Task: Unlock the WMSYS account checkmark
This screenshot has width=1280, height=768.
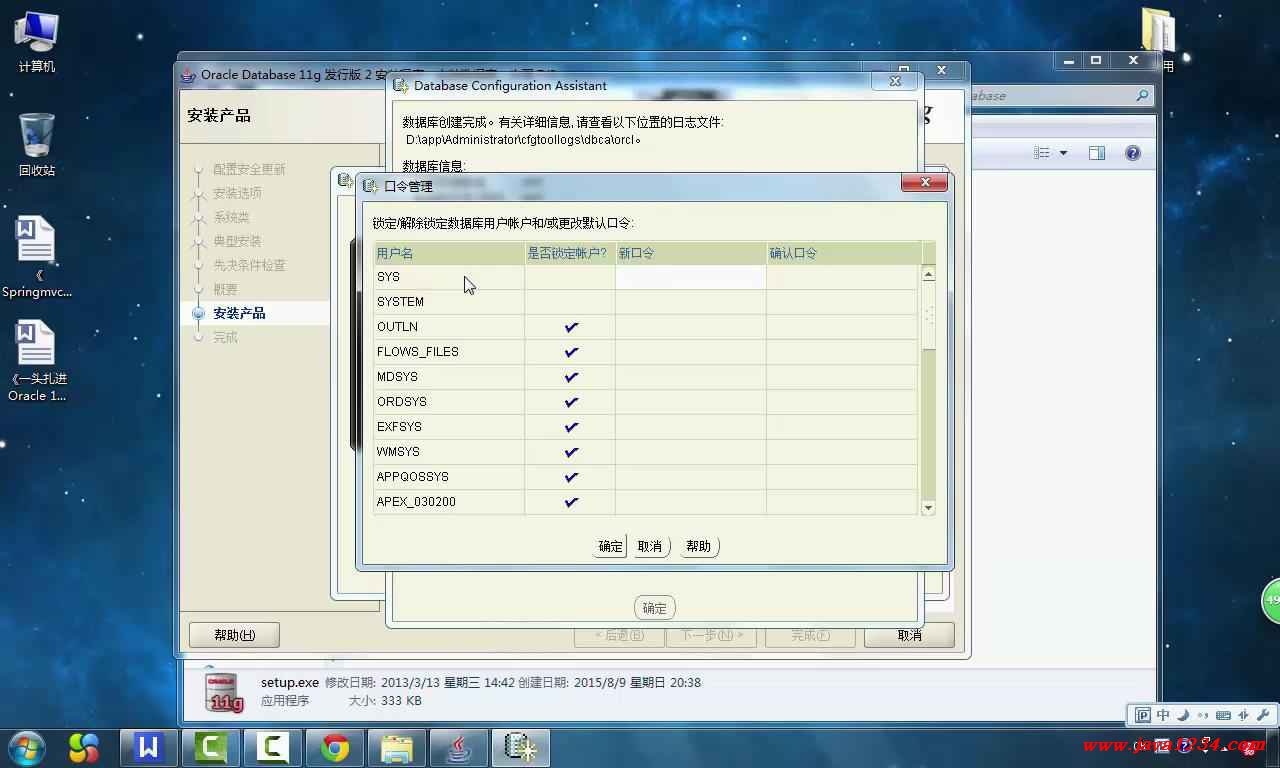Action: click(x=571, y=452)
